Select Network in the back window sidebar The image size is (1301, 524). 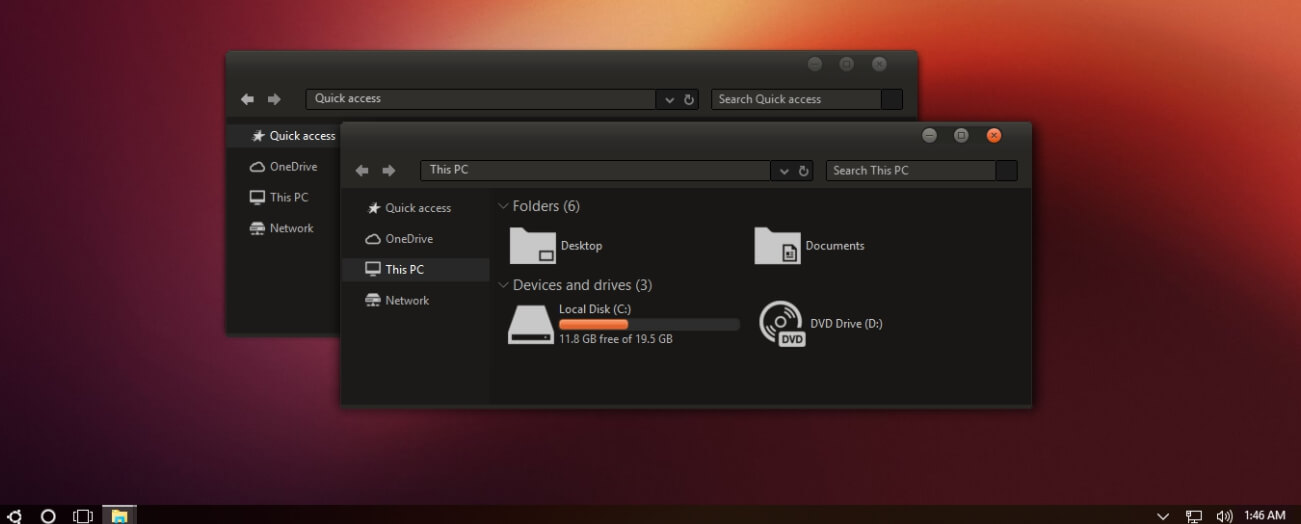283,228
